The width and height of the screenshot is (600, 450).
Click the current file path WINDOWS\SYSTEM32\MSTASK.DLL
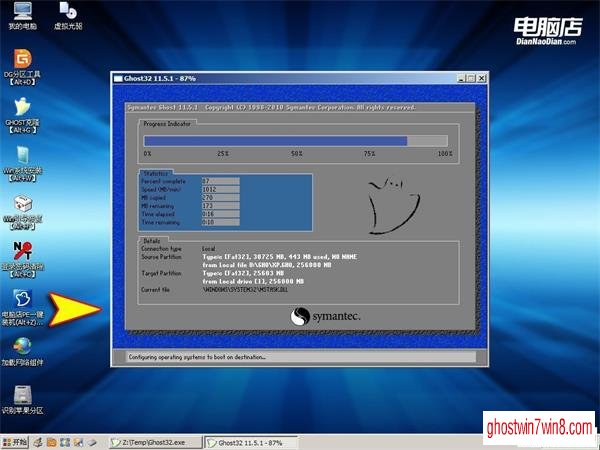(245, 290)
